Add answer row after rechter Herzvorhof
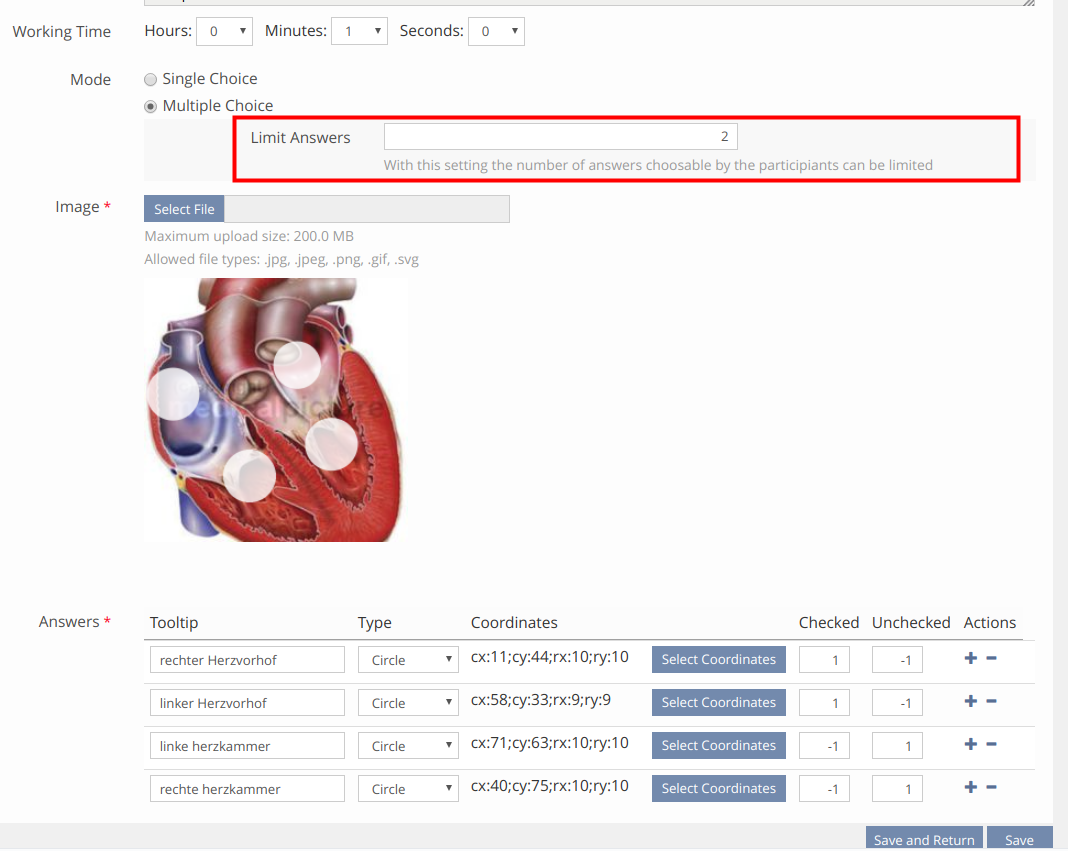The height and width of the screenshot is (851, 1069). [970, 658]
